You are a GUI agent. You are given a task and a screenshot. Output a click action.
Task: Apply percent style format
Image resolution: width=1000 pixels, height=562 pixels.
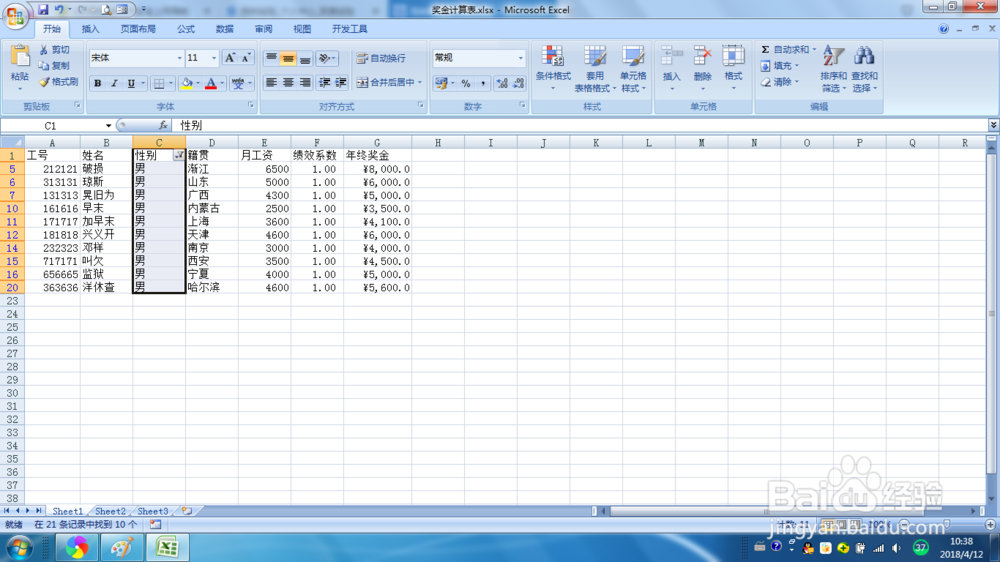pyautogui.click(x=466, y=83)
